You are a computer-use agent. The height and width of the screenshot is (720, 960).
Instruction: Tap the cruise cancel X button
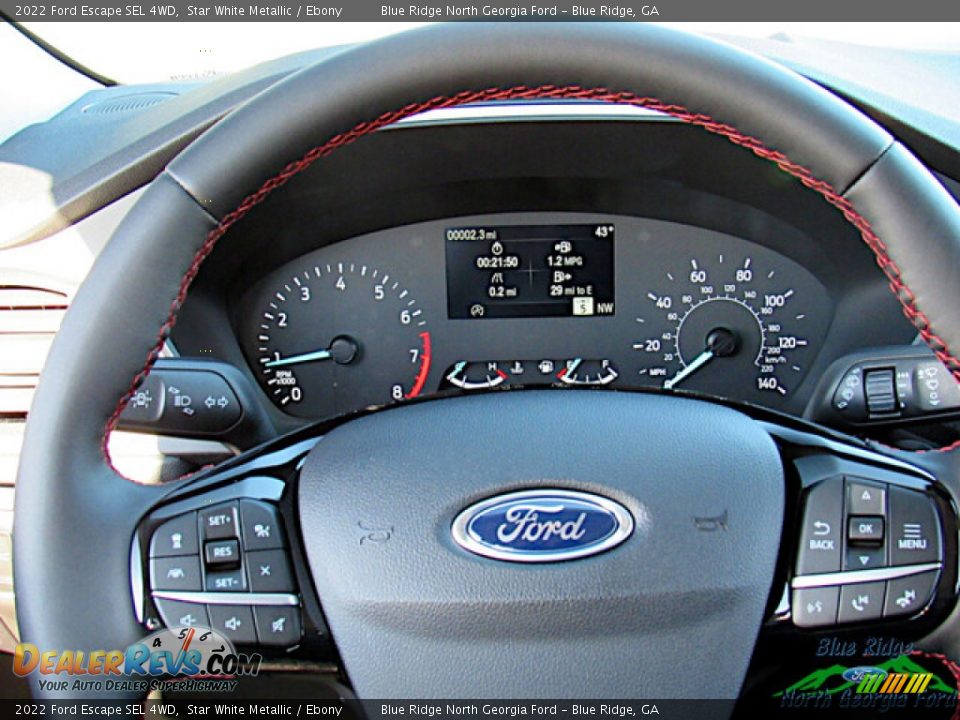(266, 570)
